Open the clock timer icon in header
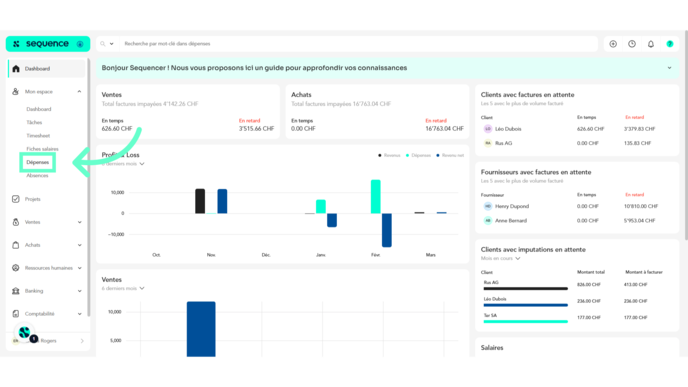Screen dimensions: 688x387 click(x=632, y=44)
